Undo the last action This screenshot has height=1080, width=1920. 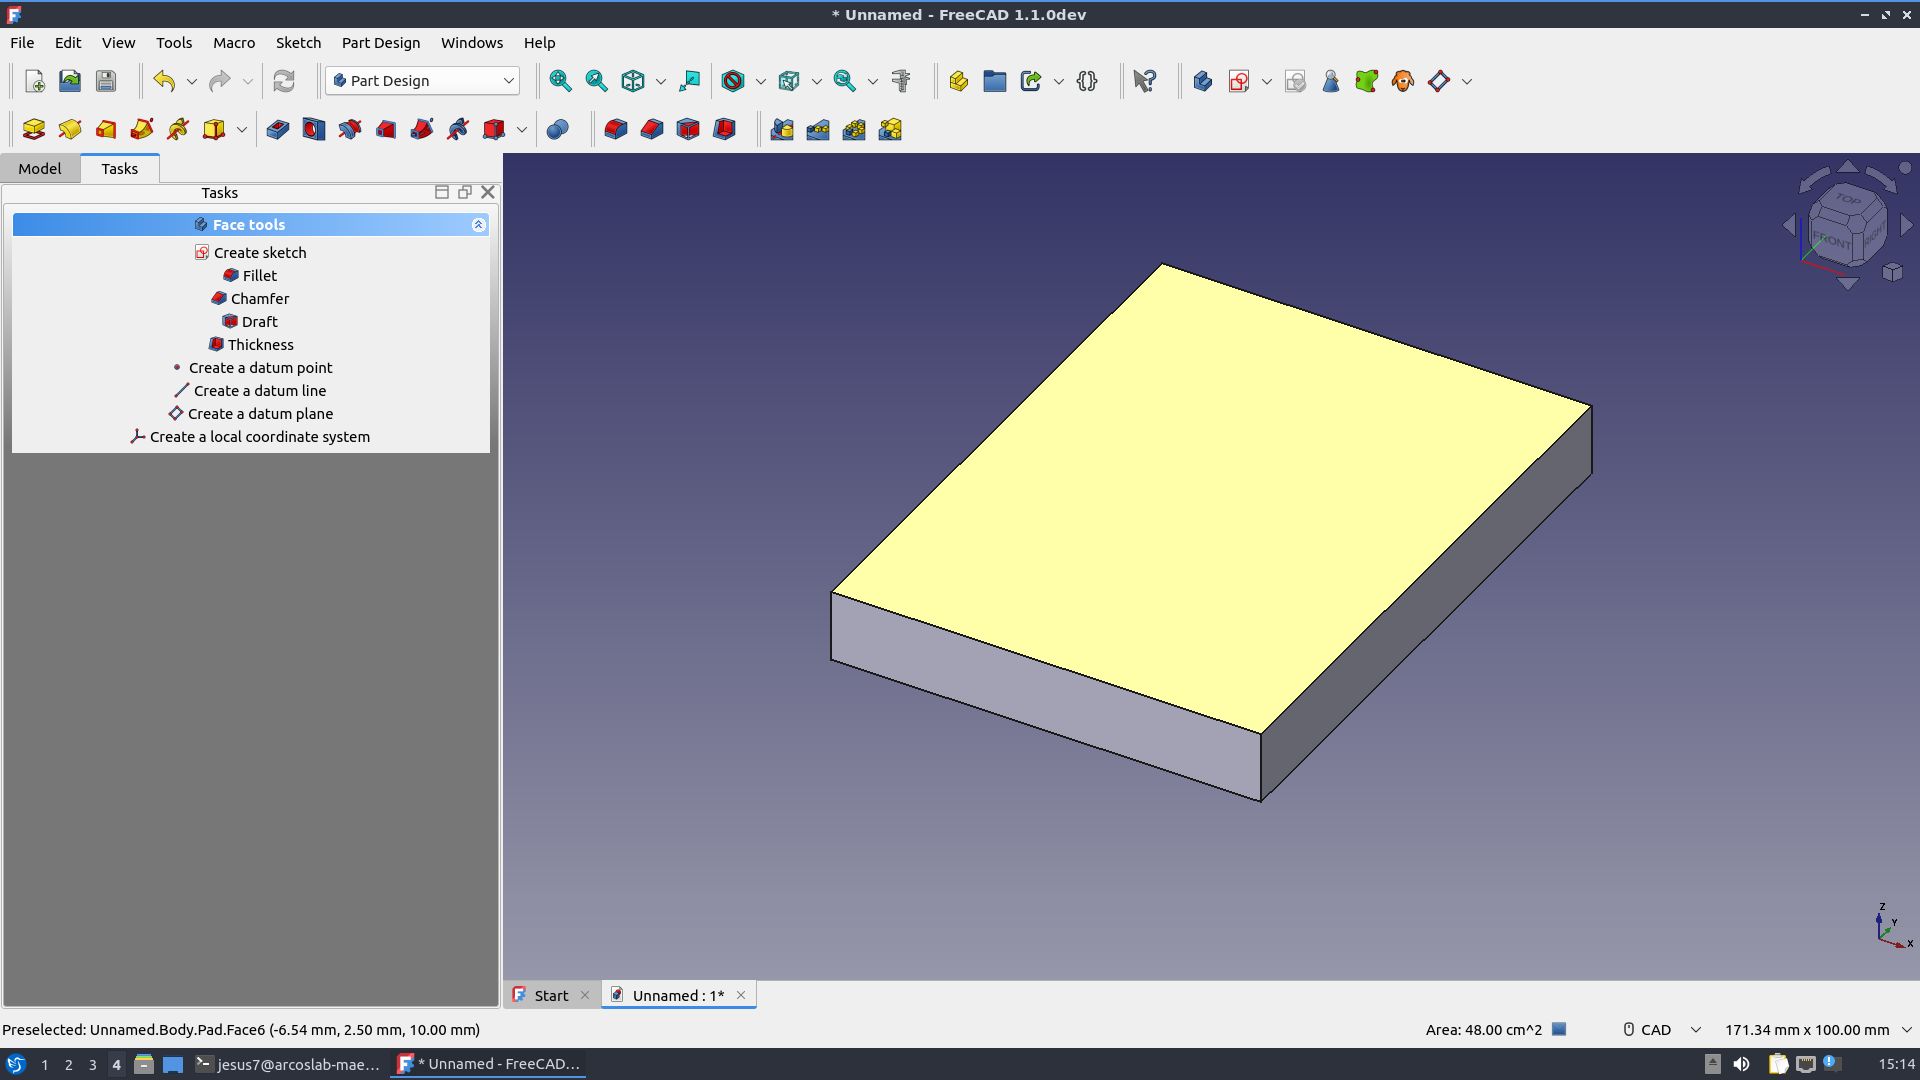click(164, 81)
